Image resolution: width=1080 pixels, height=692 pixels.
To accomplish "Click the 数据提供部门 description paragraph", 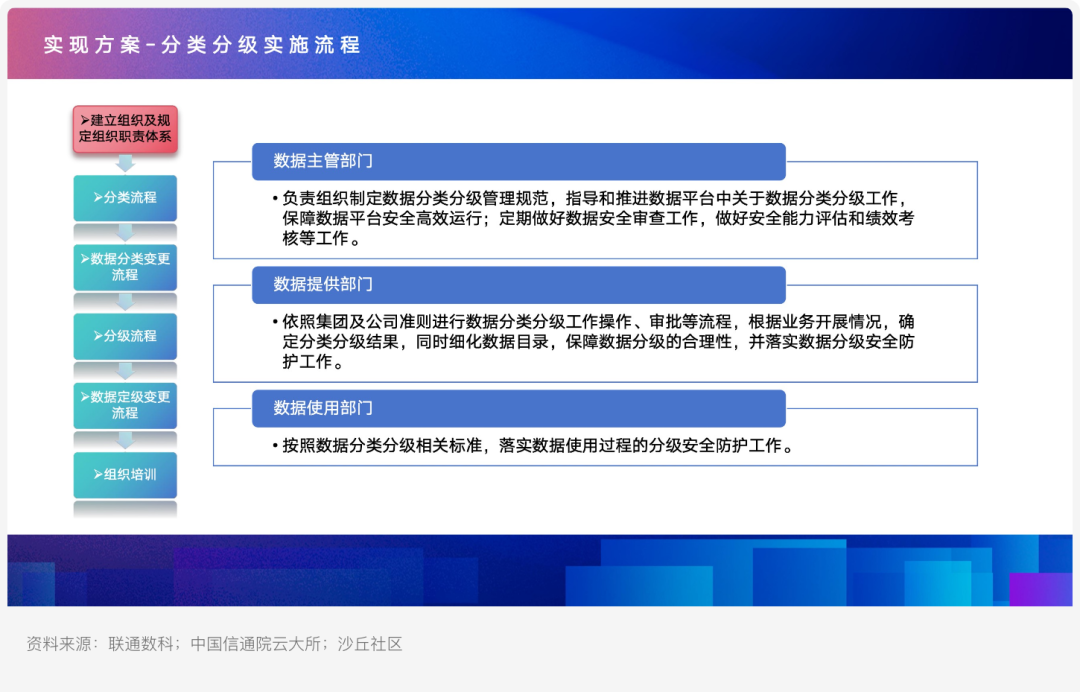I will click(595, 342).
